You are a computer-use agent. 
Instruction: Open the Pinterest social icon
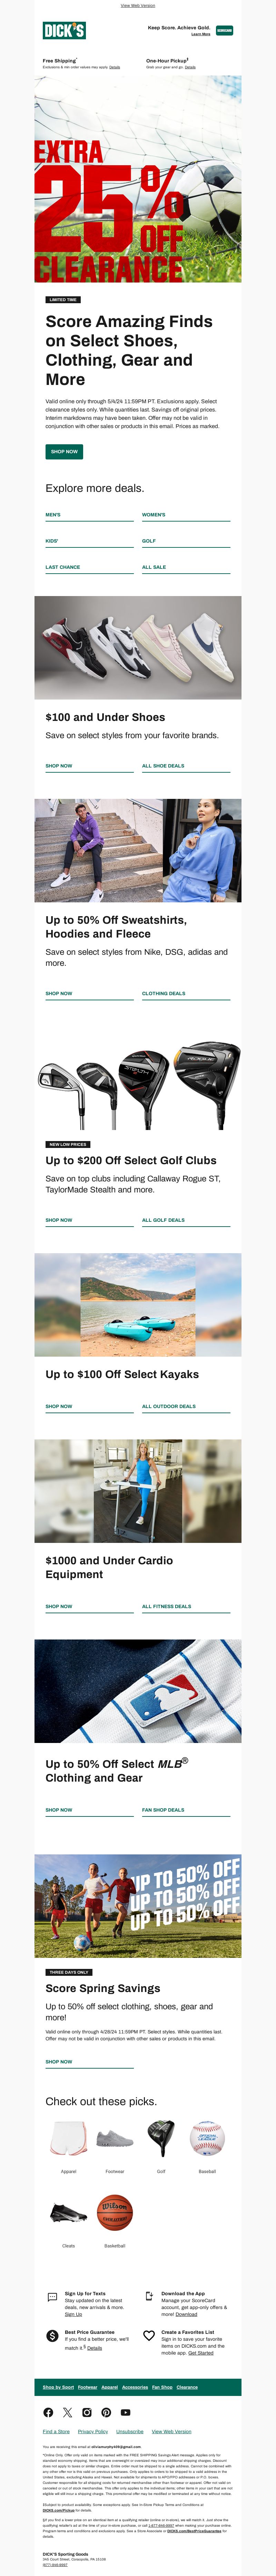(x=106, y=2413)
